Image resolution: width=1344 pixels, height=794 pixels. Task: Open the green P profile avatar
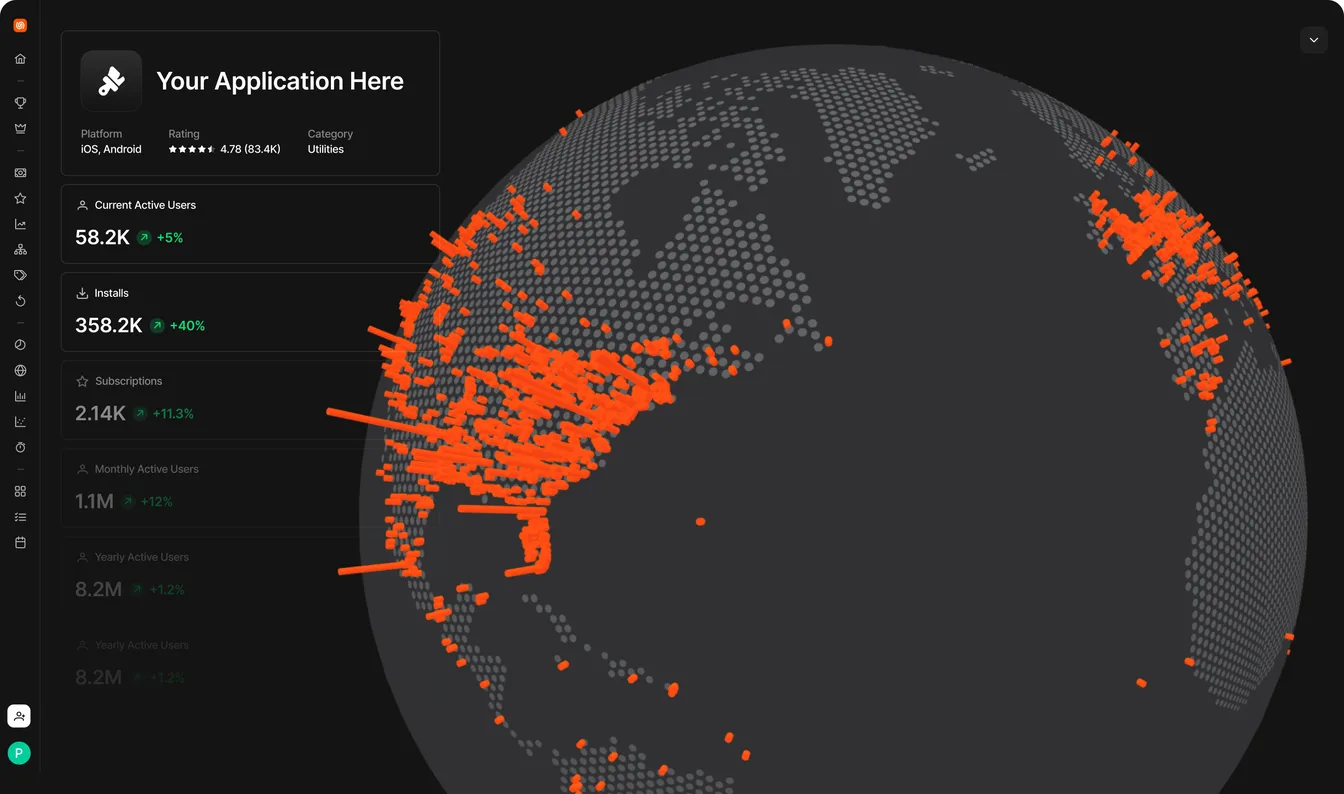pos(19,753)
